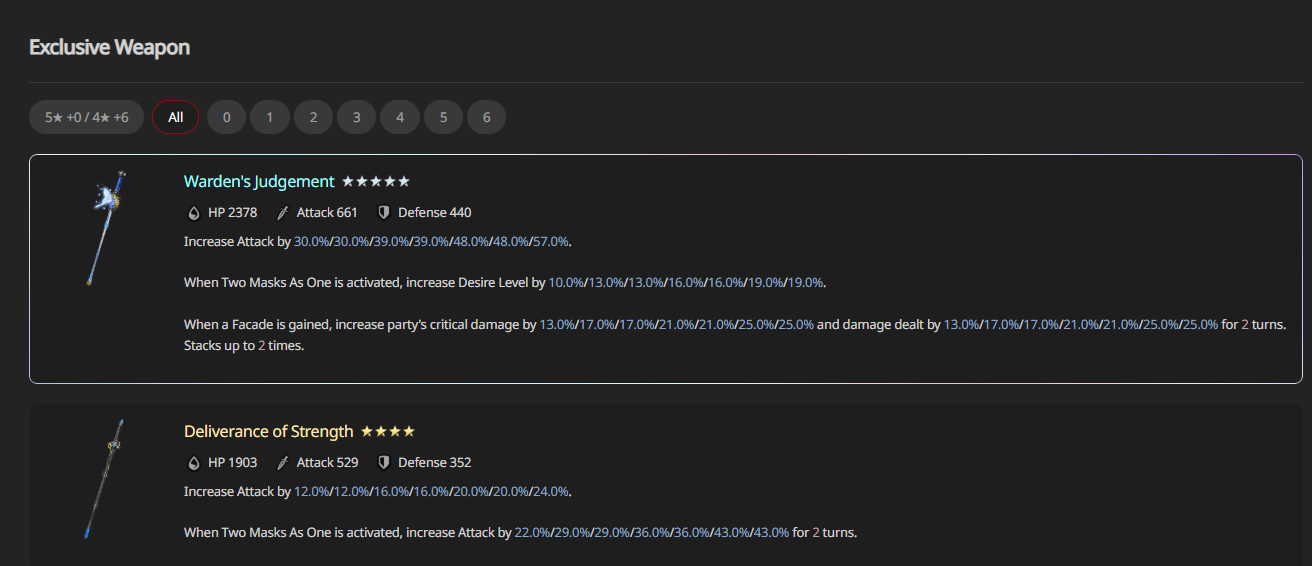Click the HP 1903 stat value

coord(233,462)
